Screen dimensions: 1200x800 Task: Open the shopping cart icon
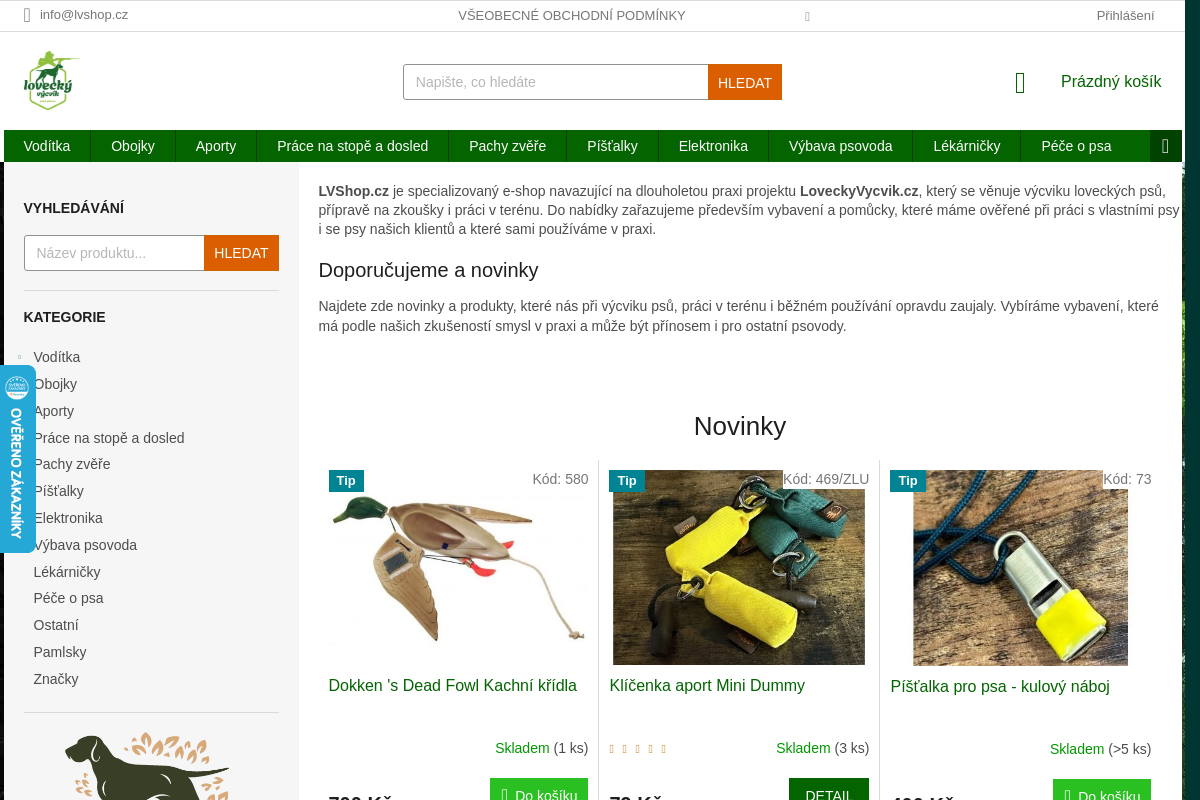[x=1020, y=82]
